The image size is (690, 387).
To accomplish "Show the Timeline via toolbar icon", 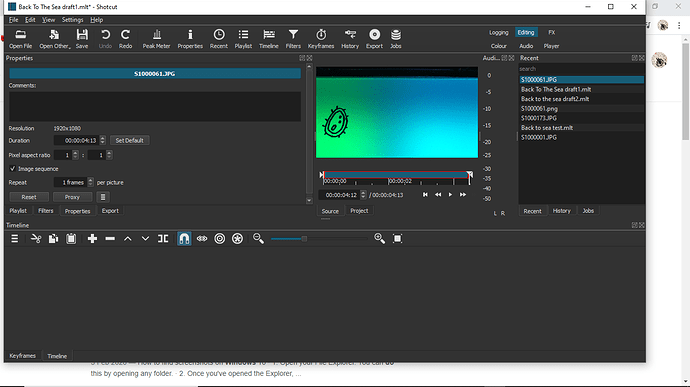I will 268,38.
